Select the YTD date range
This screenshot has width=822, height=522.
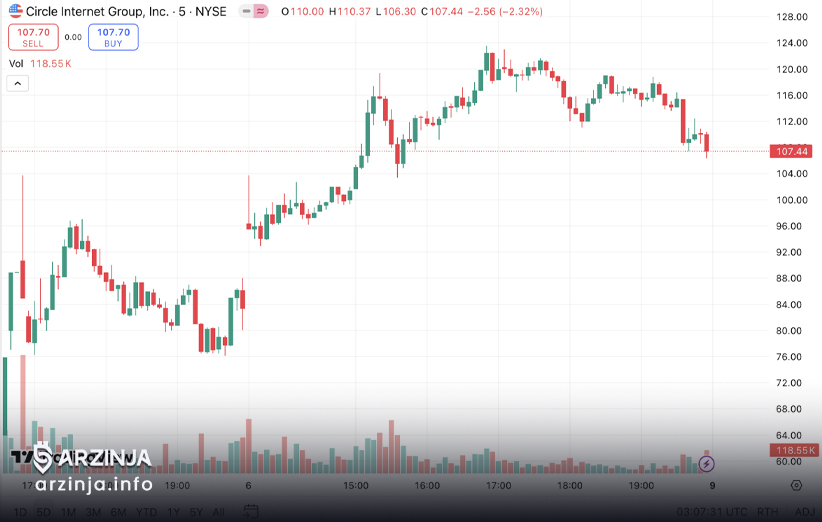146,512
